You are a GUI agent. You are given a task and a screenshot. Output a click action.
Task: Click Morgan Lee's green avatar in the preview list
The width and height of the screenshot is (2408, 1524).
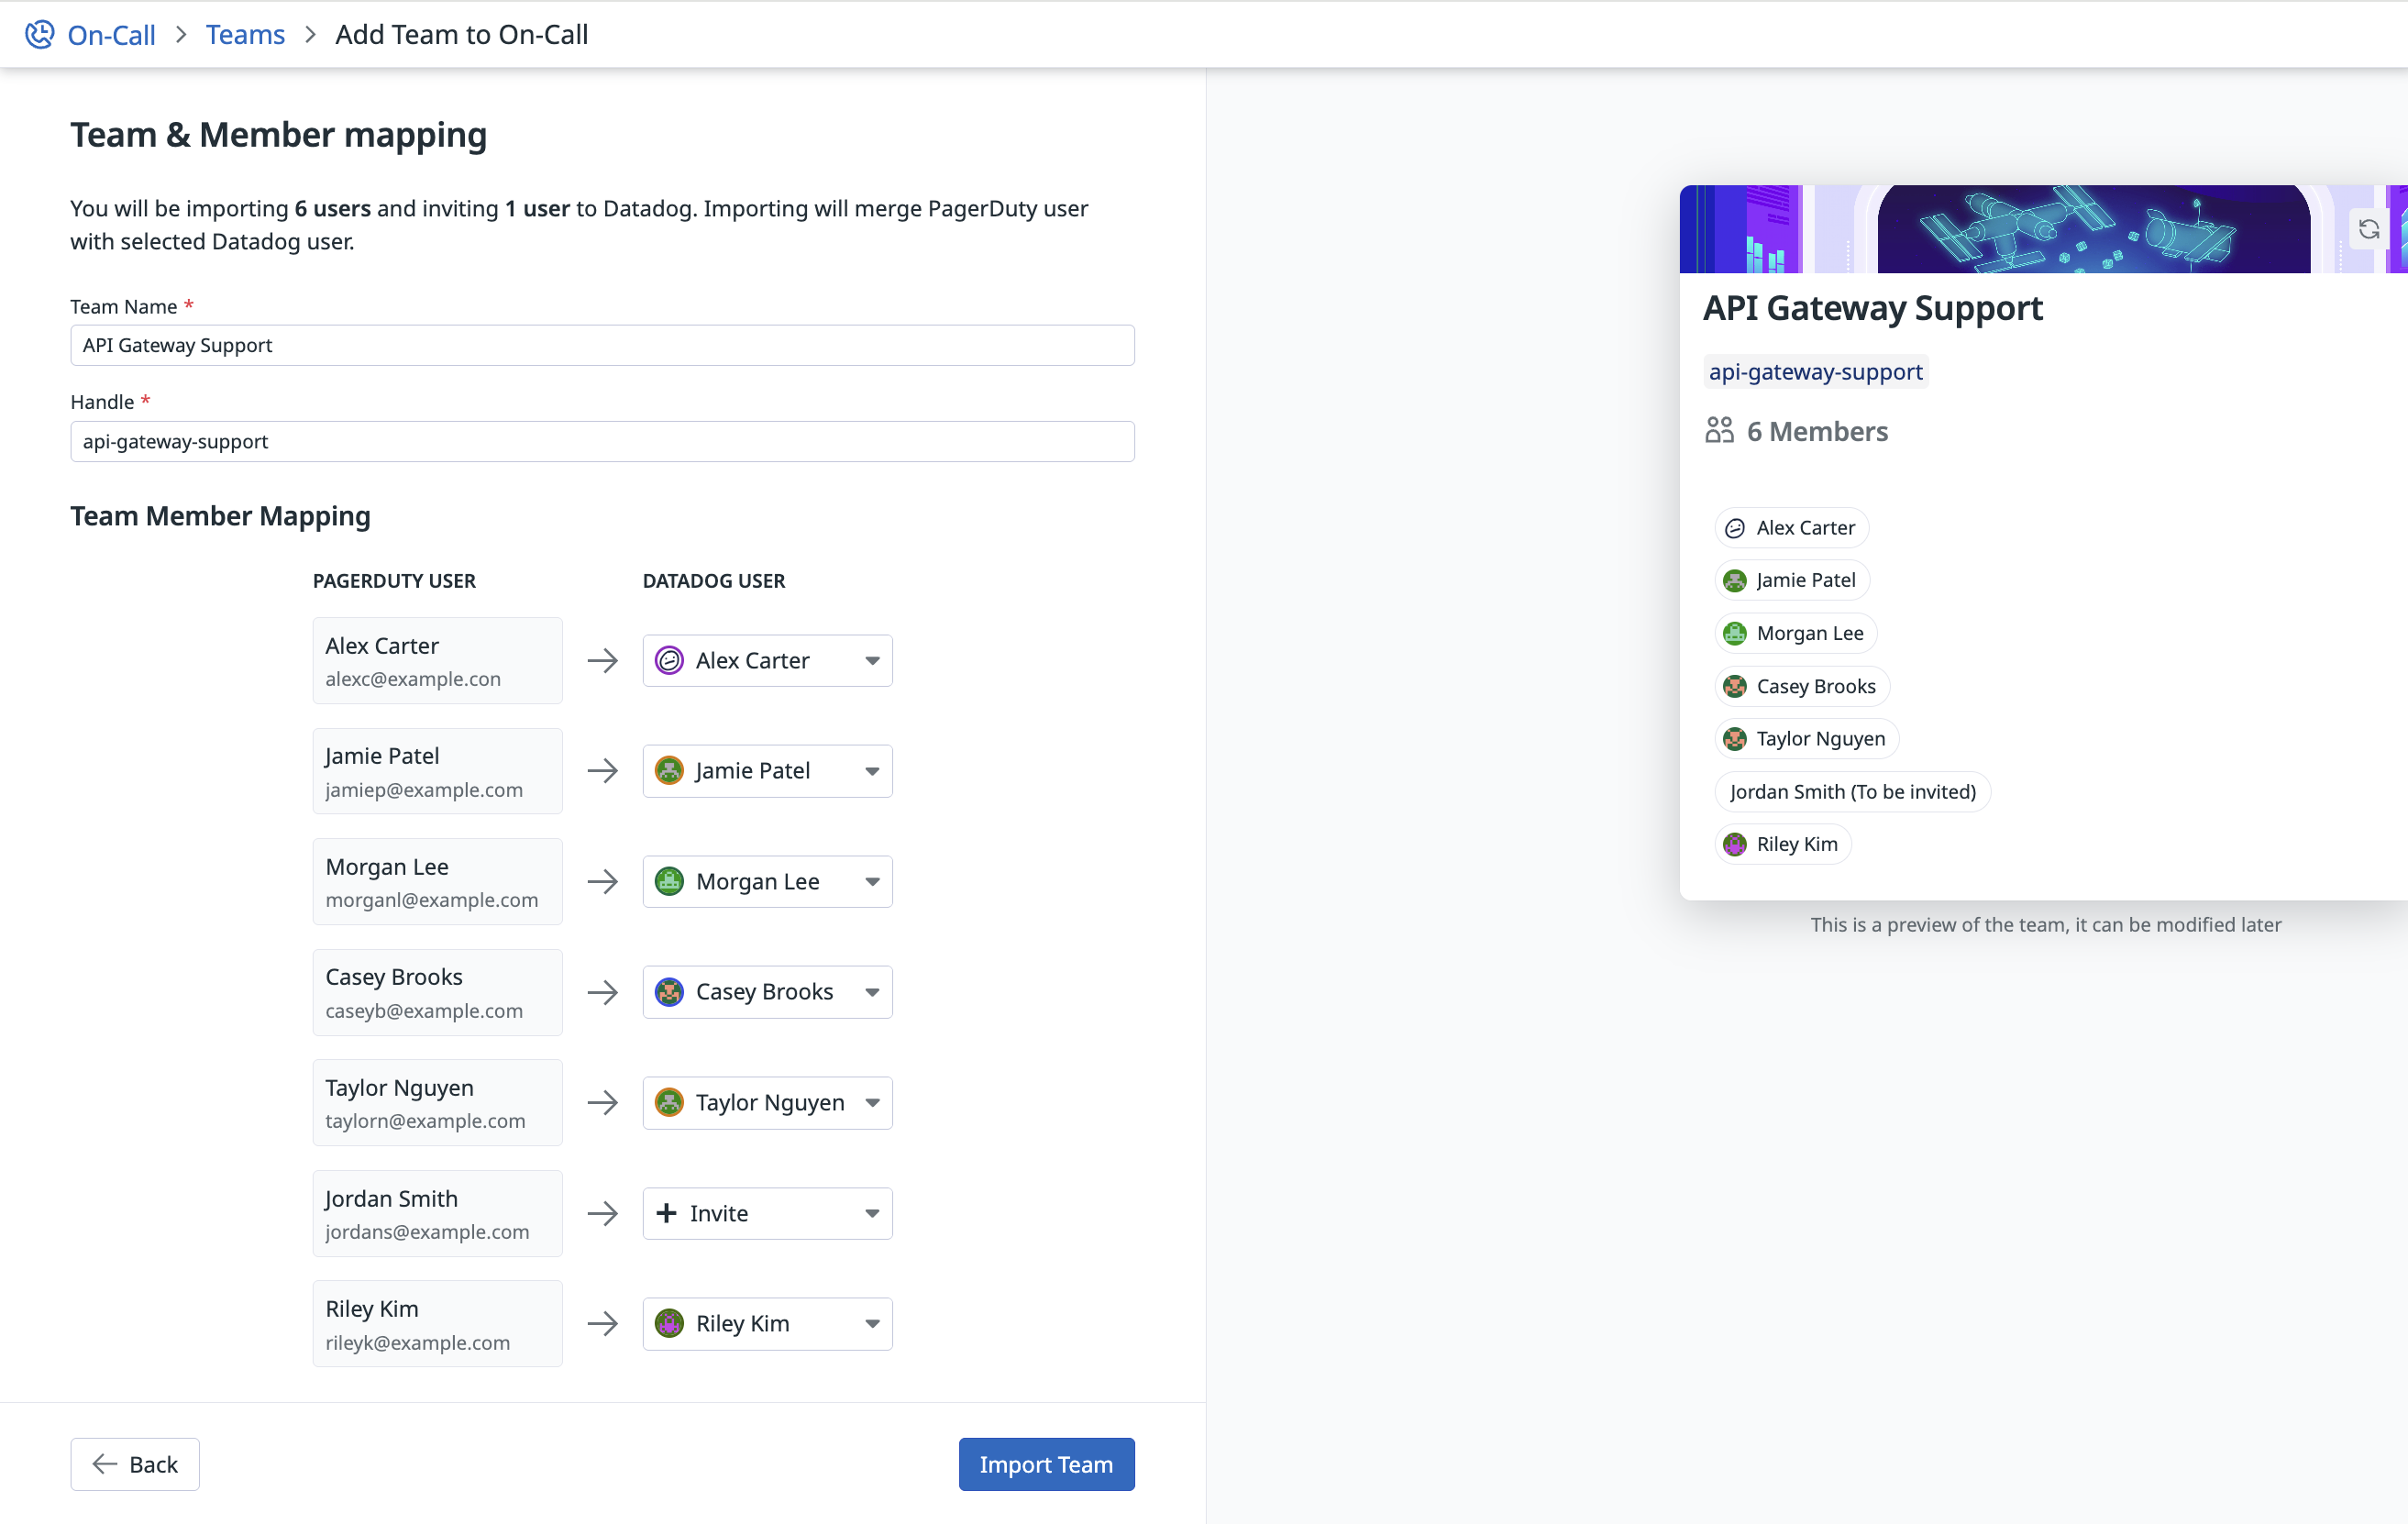(x=1735, y=633)
